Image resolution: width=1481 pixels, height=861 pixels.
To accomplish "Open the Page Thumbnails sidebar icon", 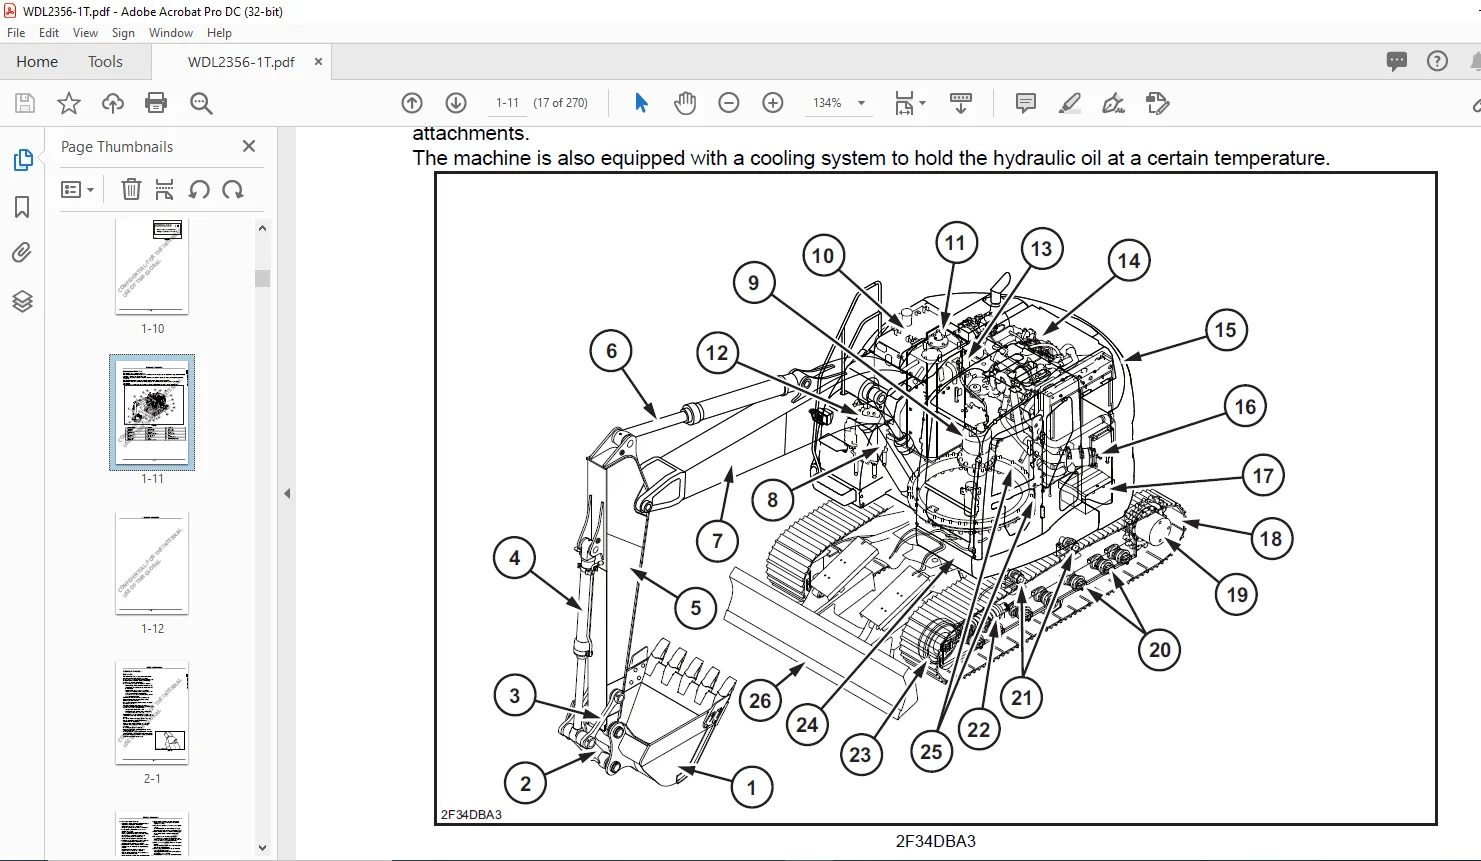I will [22, 160].
